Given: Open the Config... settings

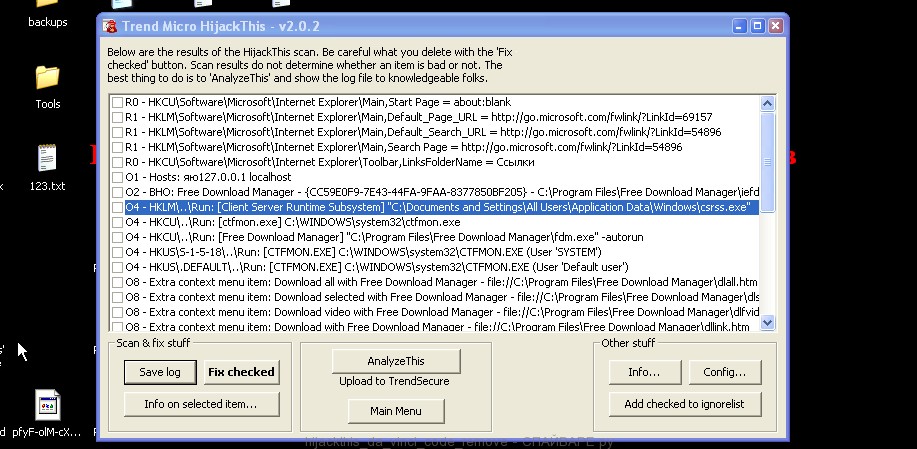Looking at the screenshot, I should (725, 372).
